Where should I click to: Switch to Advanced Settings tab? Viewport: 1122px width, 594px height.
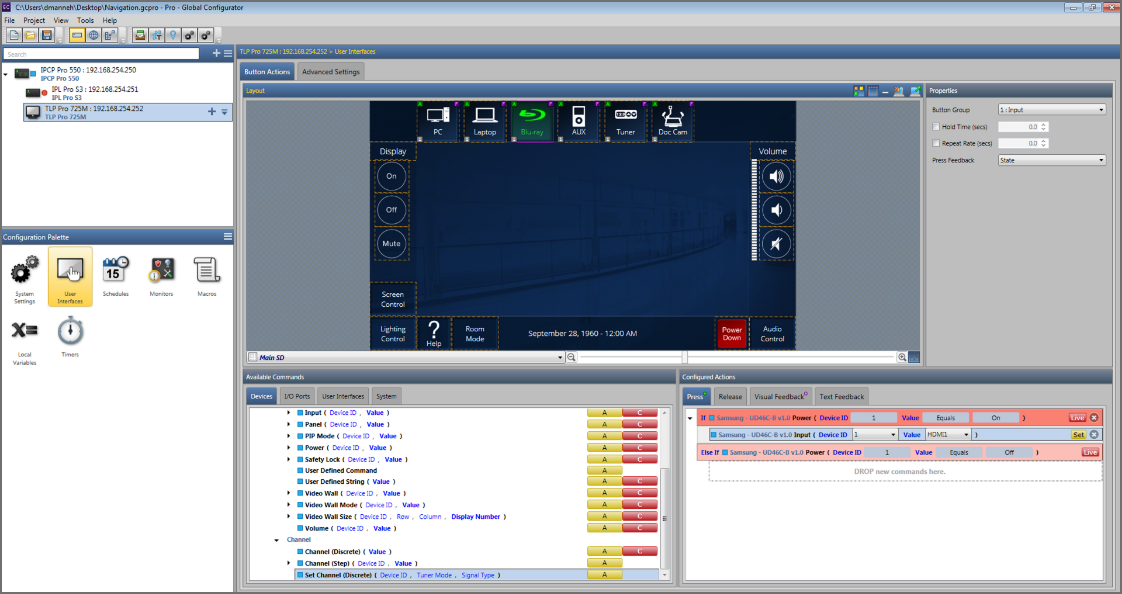coord(331,72)
